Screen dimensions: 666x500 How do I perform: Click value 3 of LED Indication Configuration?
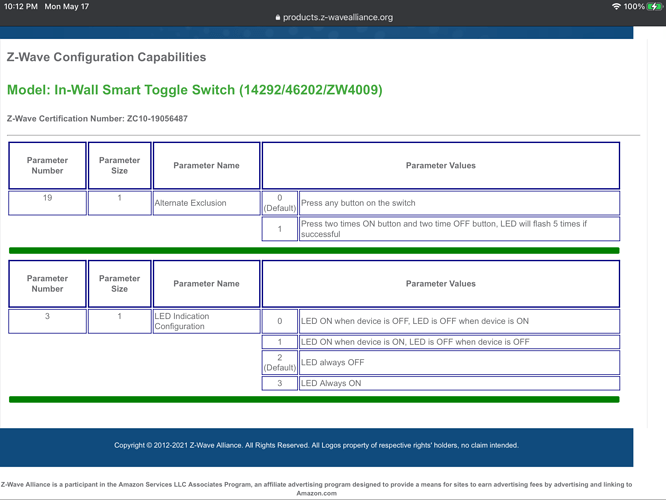279,383
